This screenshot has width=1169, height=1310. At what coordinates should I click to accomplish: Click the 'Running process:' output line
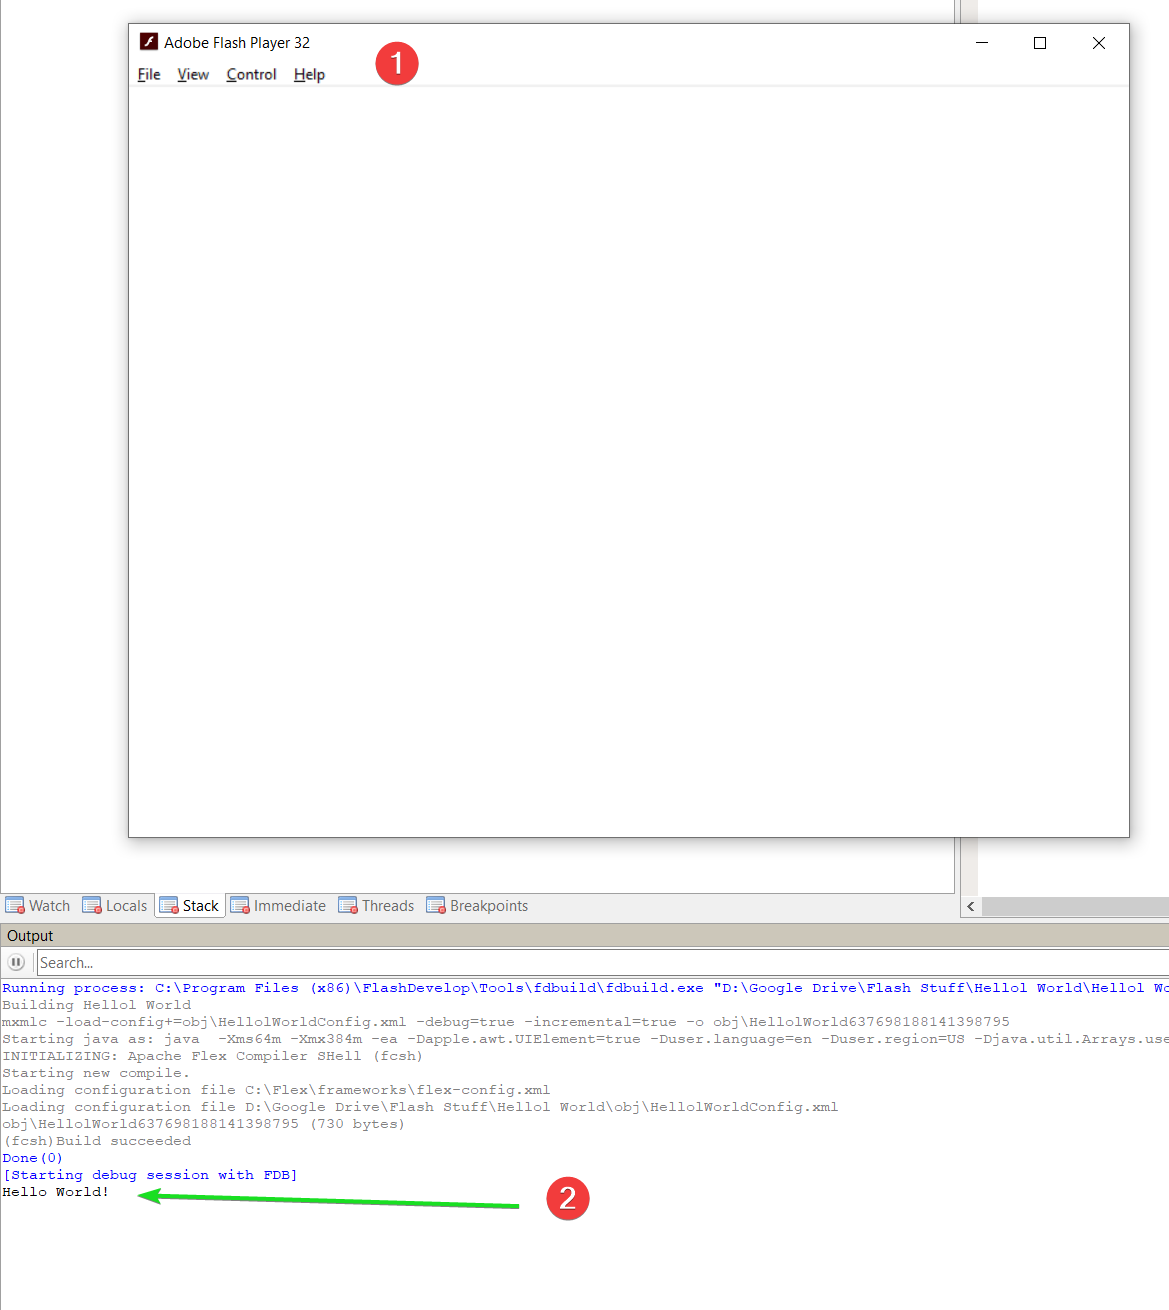pos(585,988)
